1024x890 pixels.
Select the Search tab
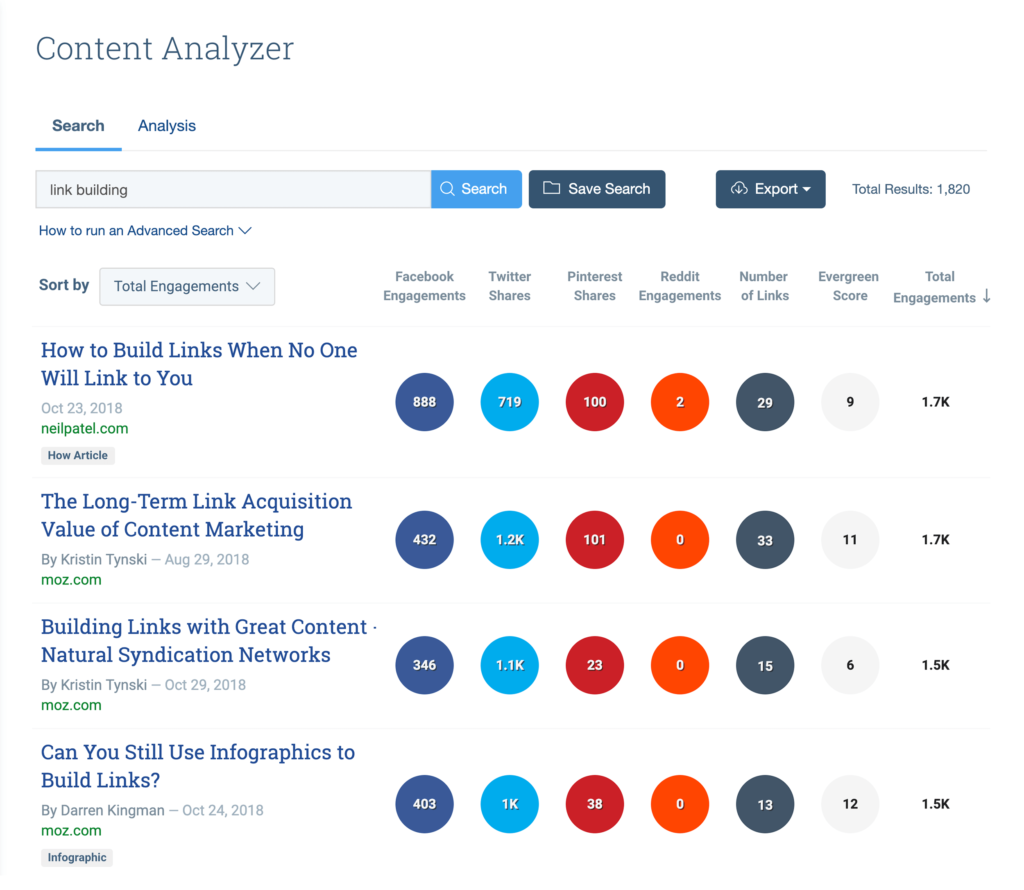78,126
